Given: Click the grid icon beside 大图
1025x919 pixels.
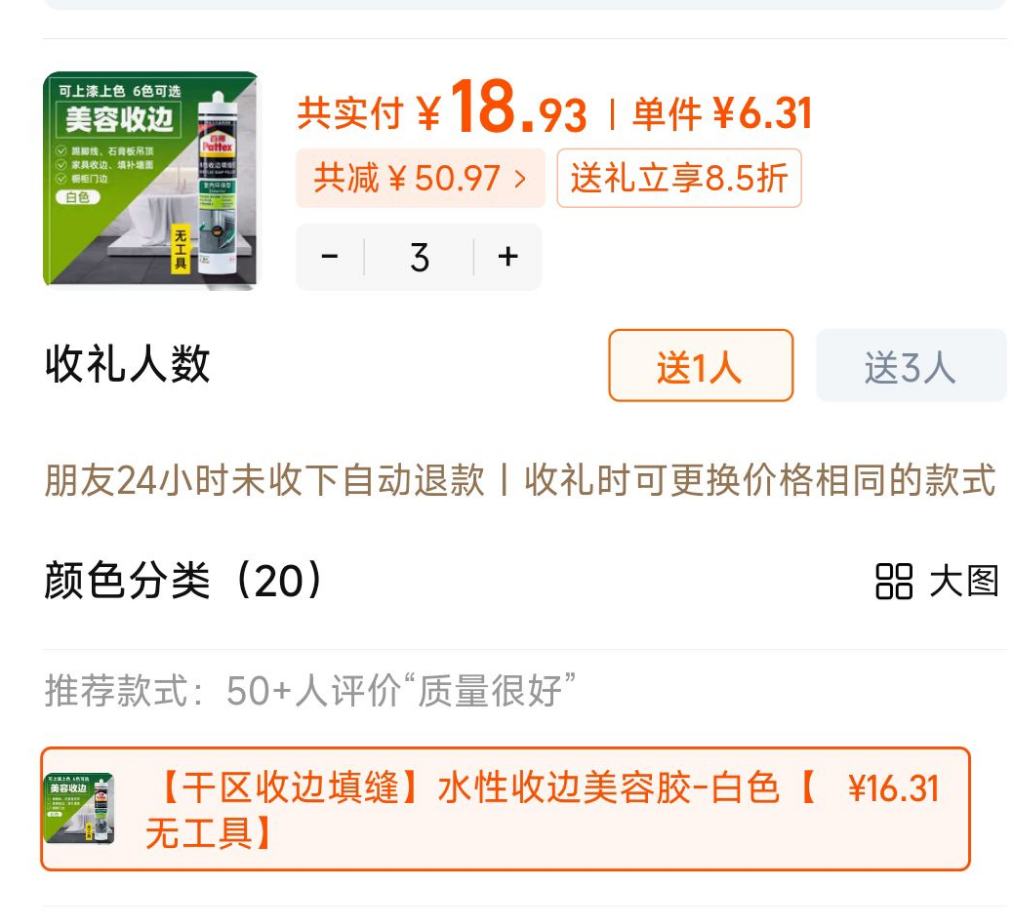Looking at the screenshot, I should click(894, 581).
